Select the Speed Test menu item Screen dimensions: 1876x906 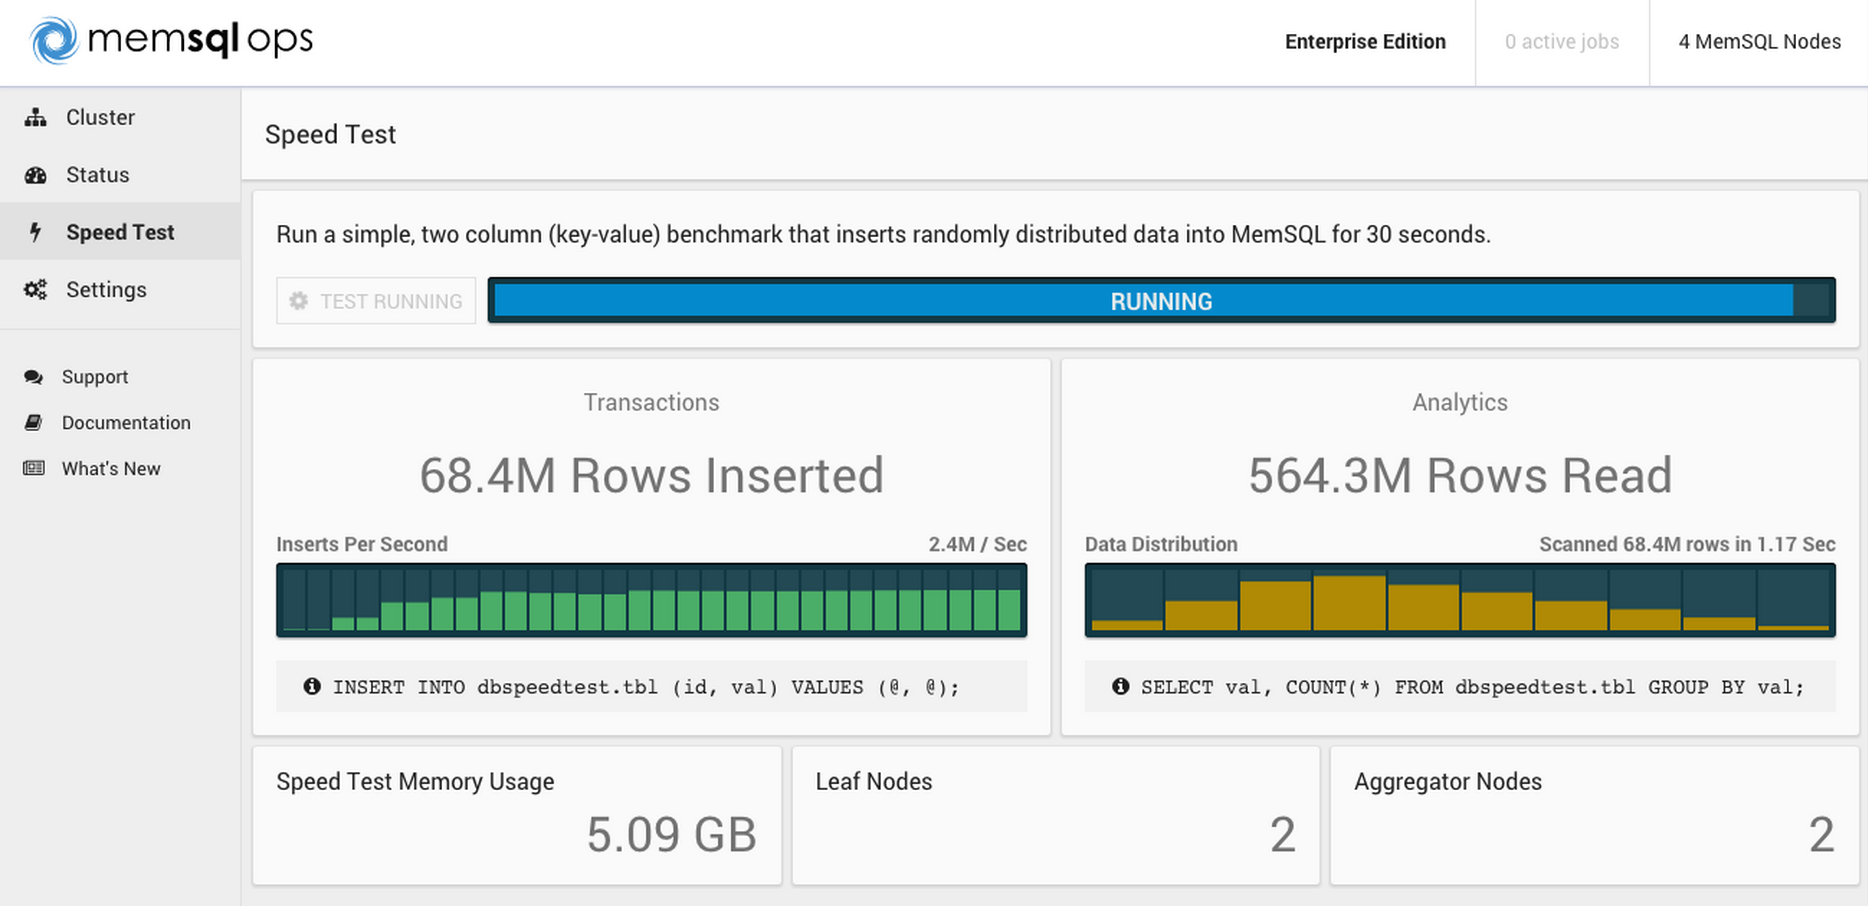pos(120,232)
